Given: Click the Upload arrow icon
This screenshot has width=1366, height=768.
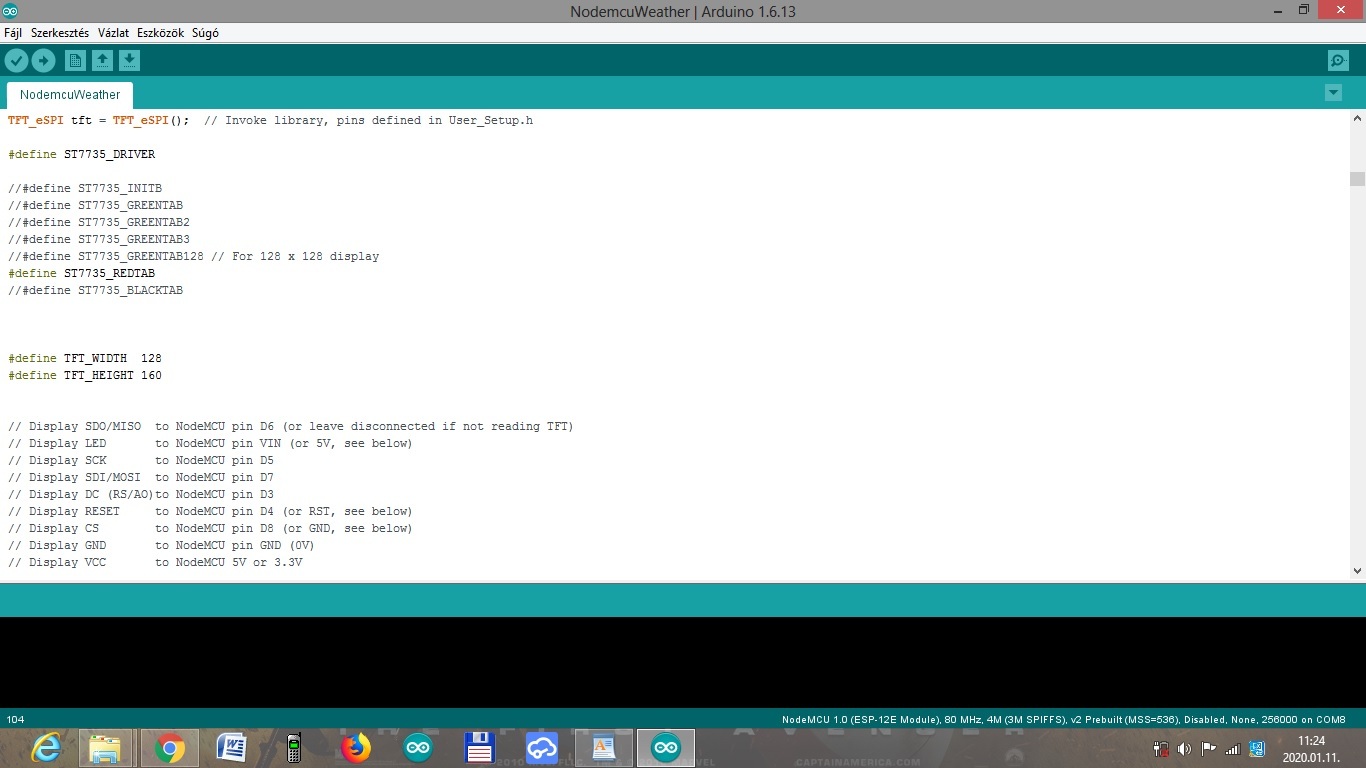Looking at the screenshot, I should tap(43, 61).
